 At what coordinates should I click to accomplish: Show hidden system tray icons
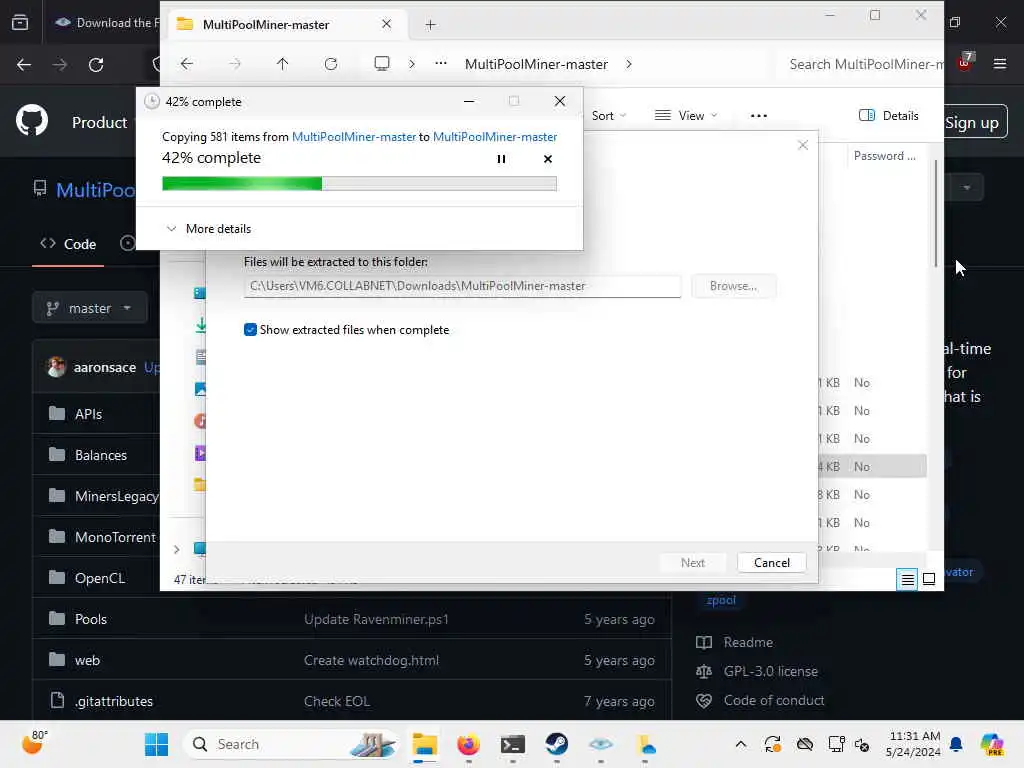[x=741, y=744]
